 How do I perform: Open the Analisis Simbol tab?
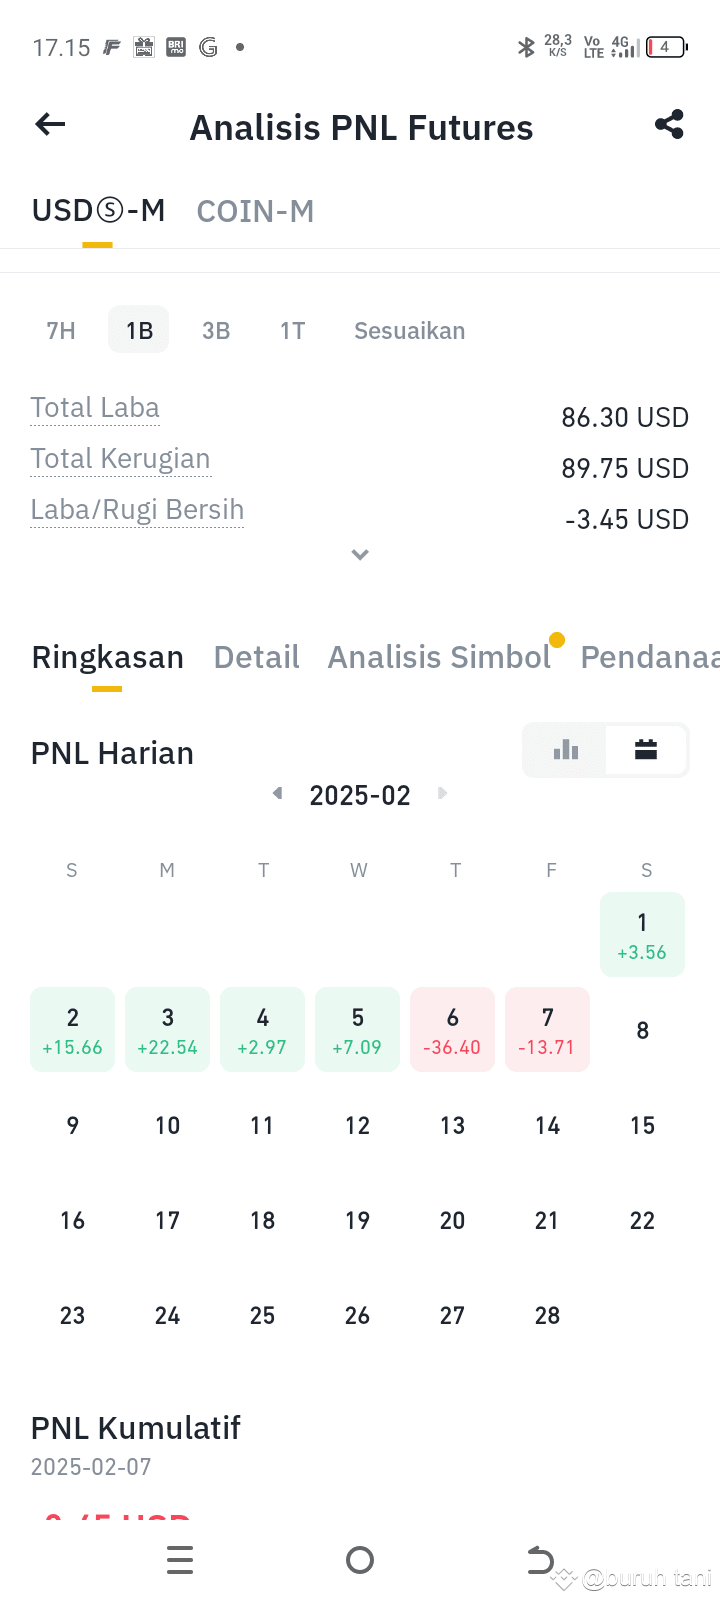[439, 657]
